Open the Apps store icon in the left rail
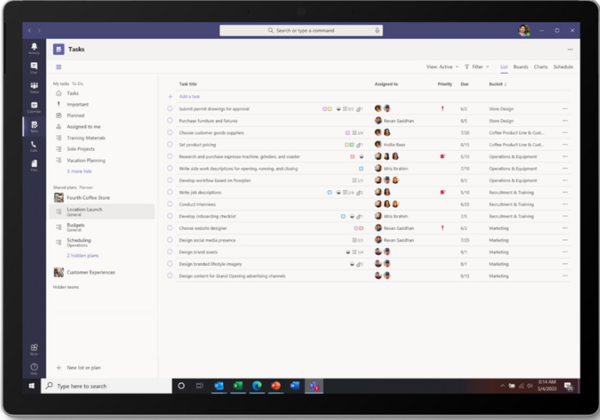600x420 pixels. click(34, 349)
